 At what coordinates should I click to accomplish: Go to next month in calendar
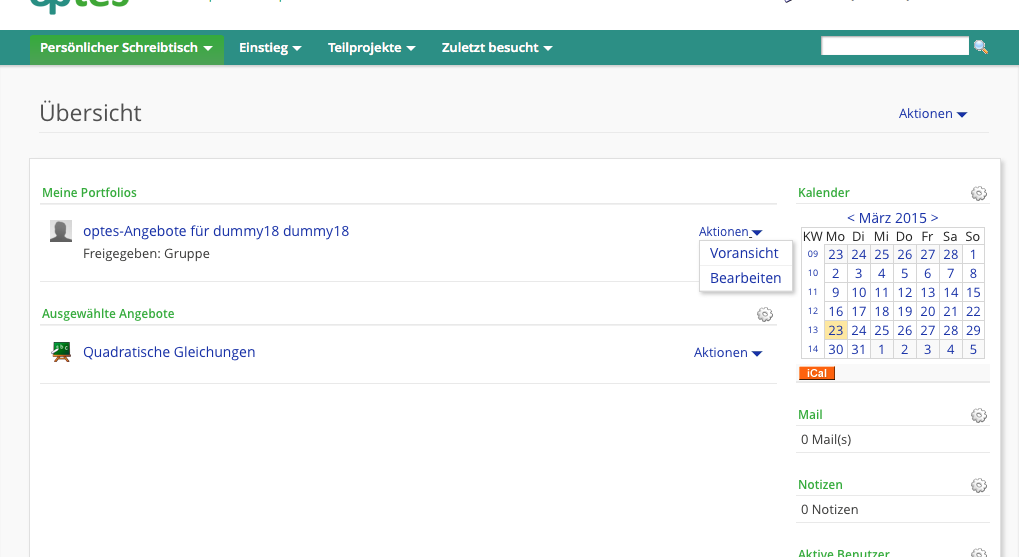tap(934, 217)
